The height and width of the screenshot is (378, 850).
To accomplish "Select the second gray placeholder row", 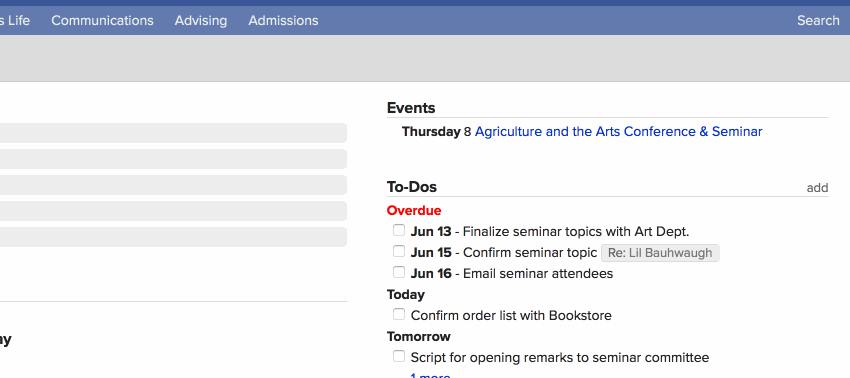I will click(x=173, y=159).
